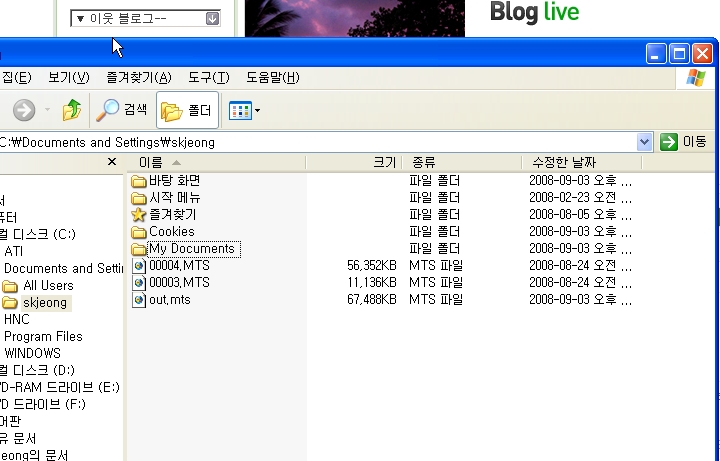Screen dimensions: 720x461
Task: Open the Search (검색) toolbar button
Action: point(121,110)
